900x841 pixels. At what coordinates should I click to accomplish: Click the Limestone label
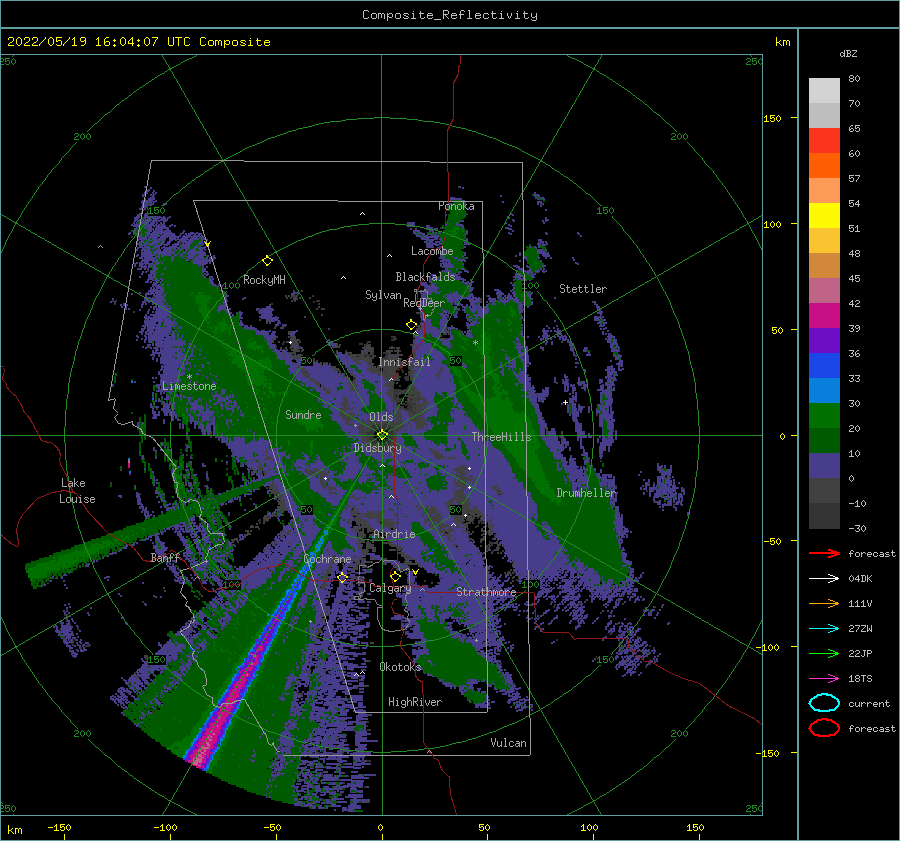point(189,386)
